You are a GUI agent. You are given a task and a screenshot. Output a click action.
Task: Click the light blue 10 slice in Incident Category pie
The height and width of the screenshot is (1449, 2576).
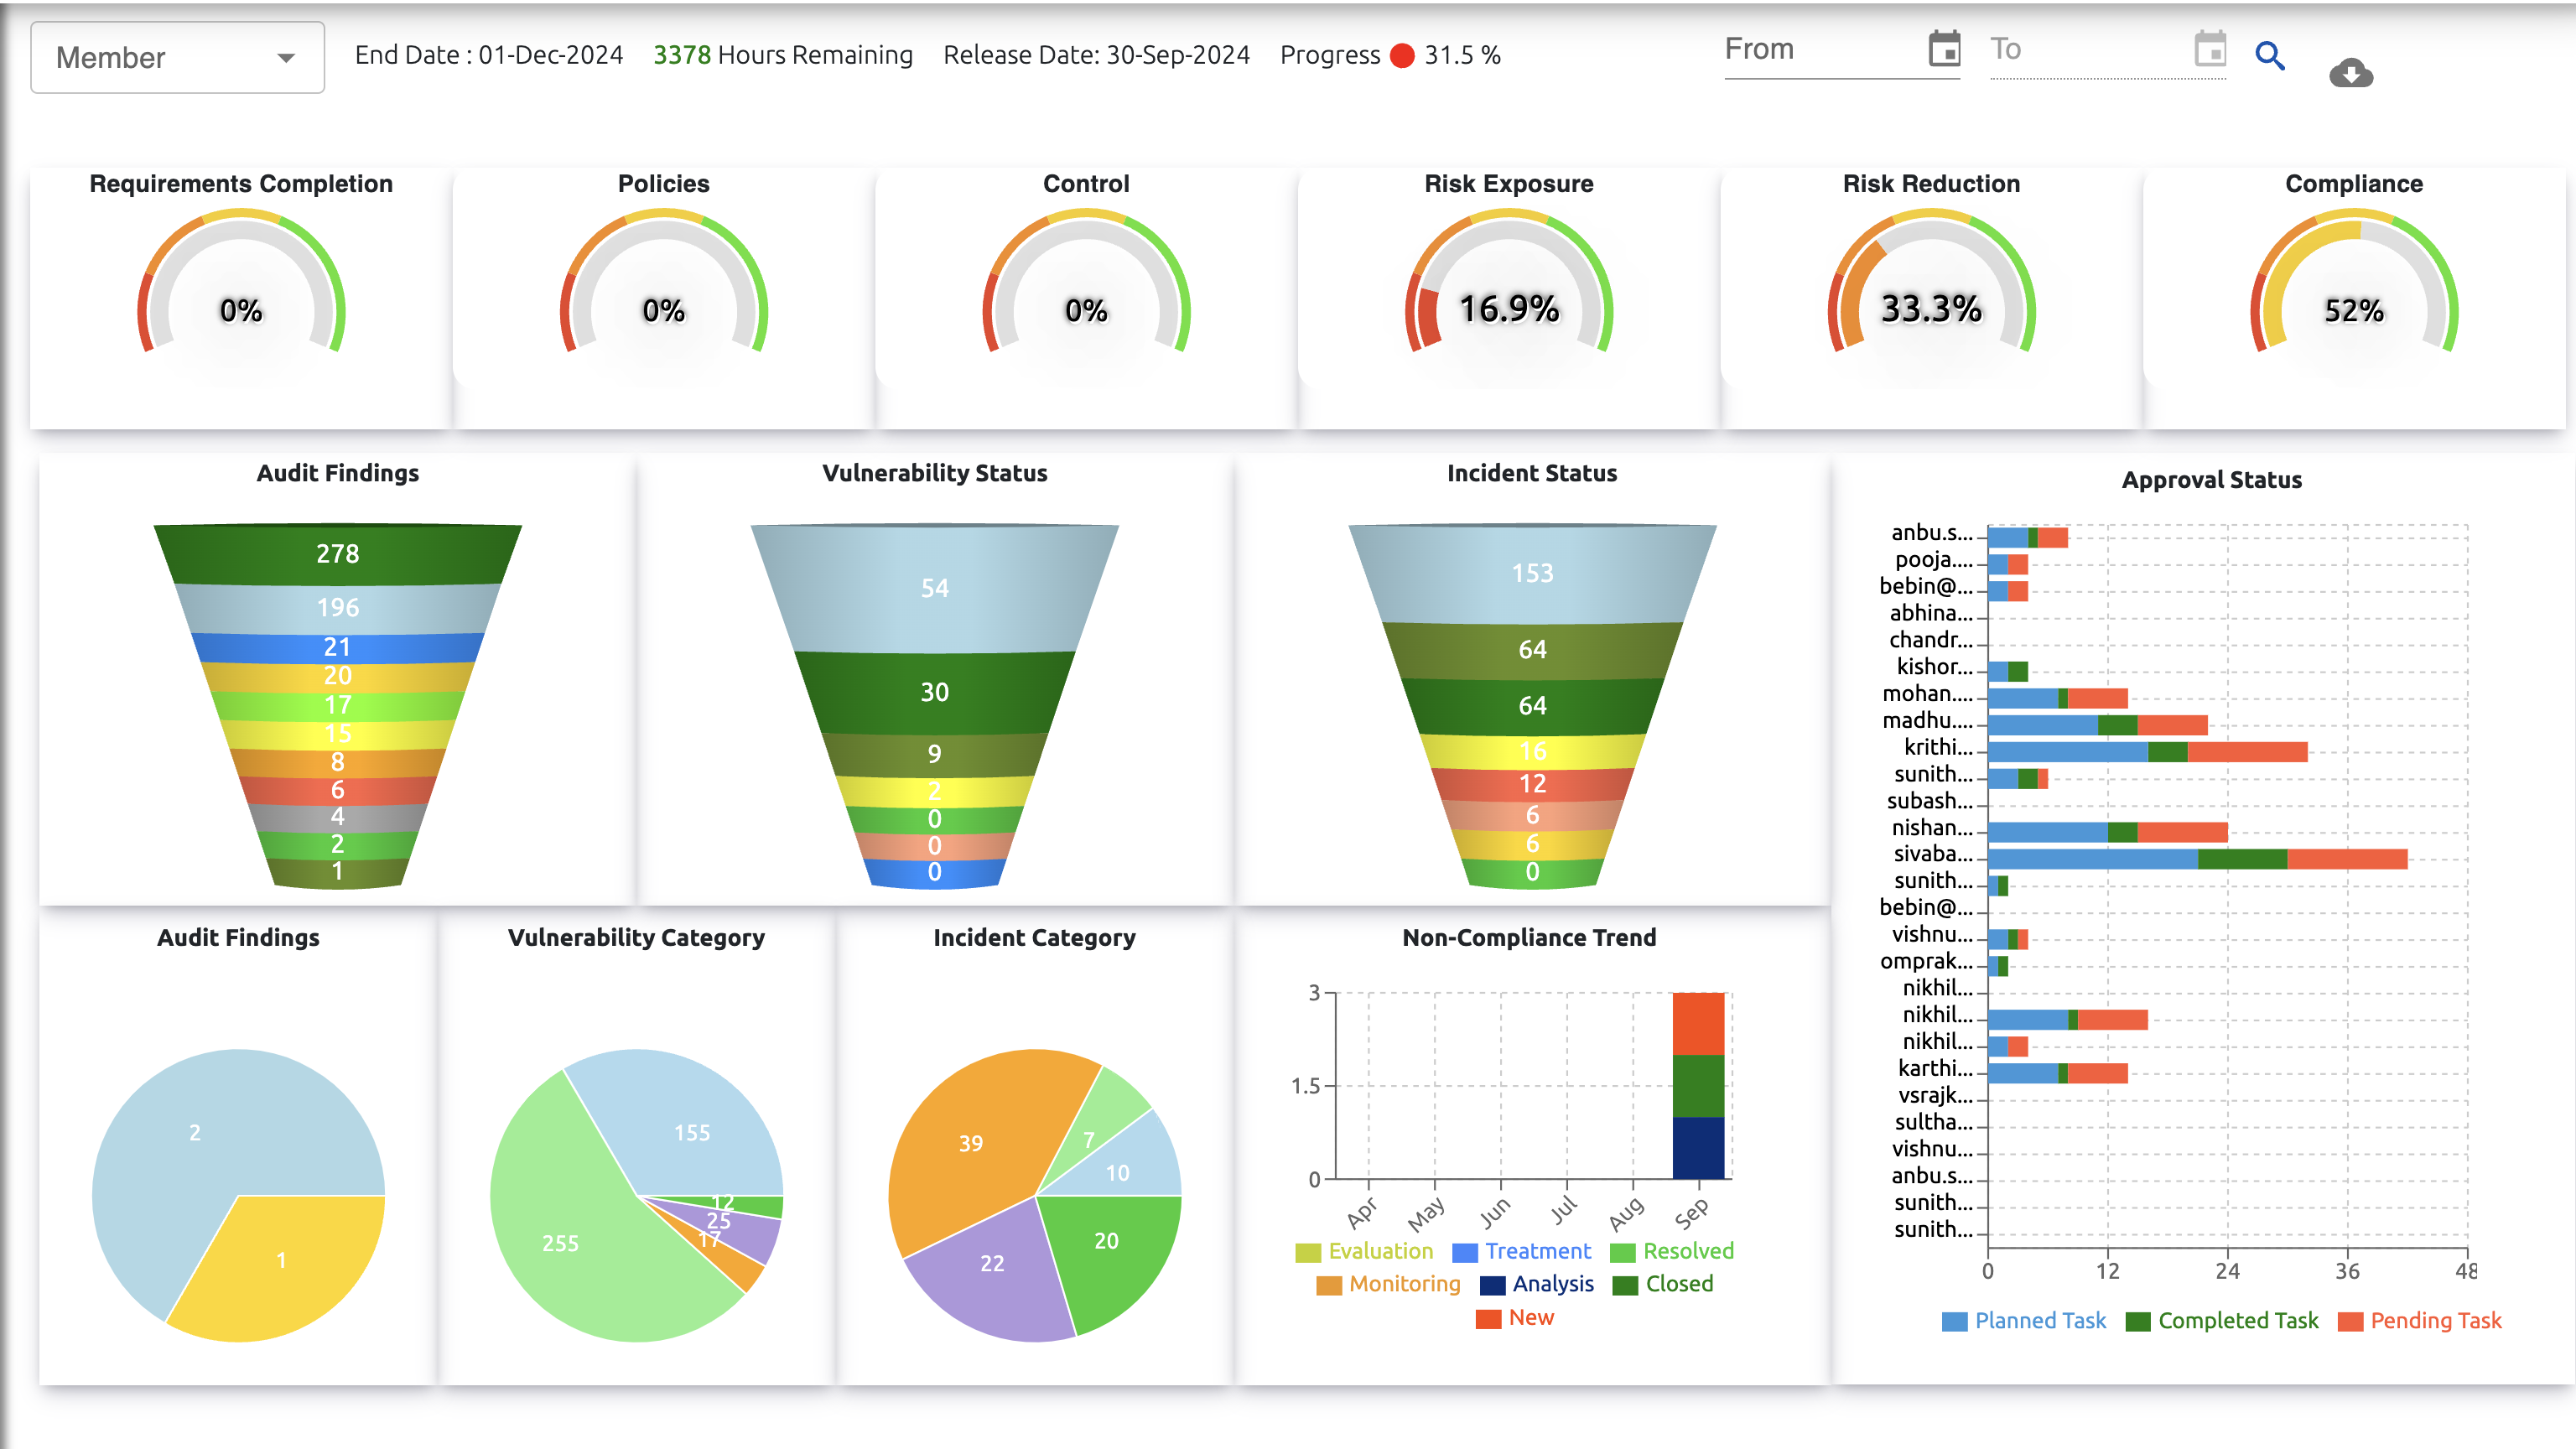(x=1118, y=1172)
